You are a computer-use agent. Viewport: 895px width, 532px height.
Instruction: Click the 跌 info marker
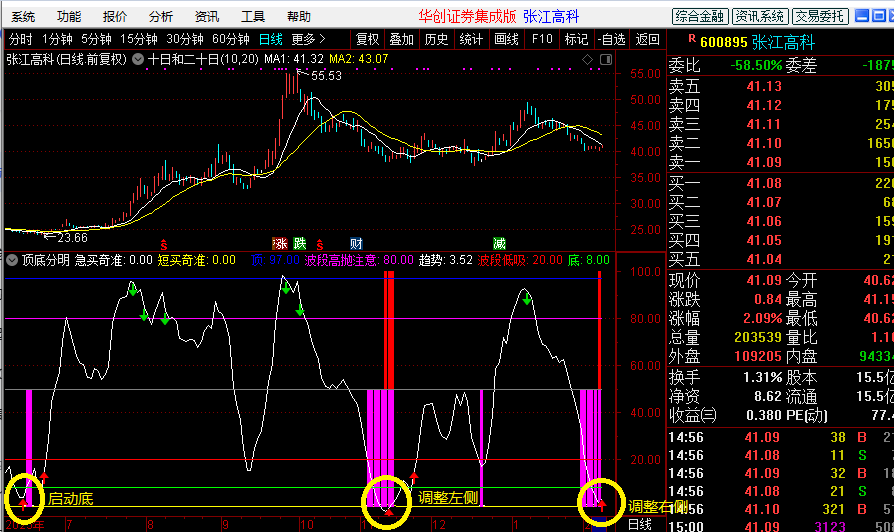(300, 244)
